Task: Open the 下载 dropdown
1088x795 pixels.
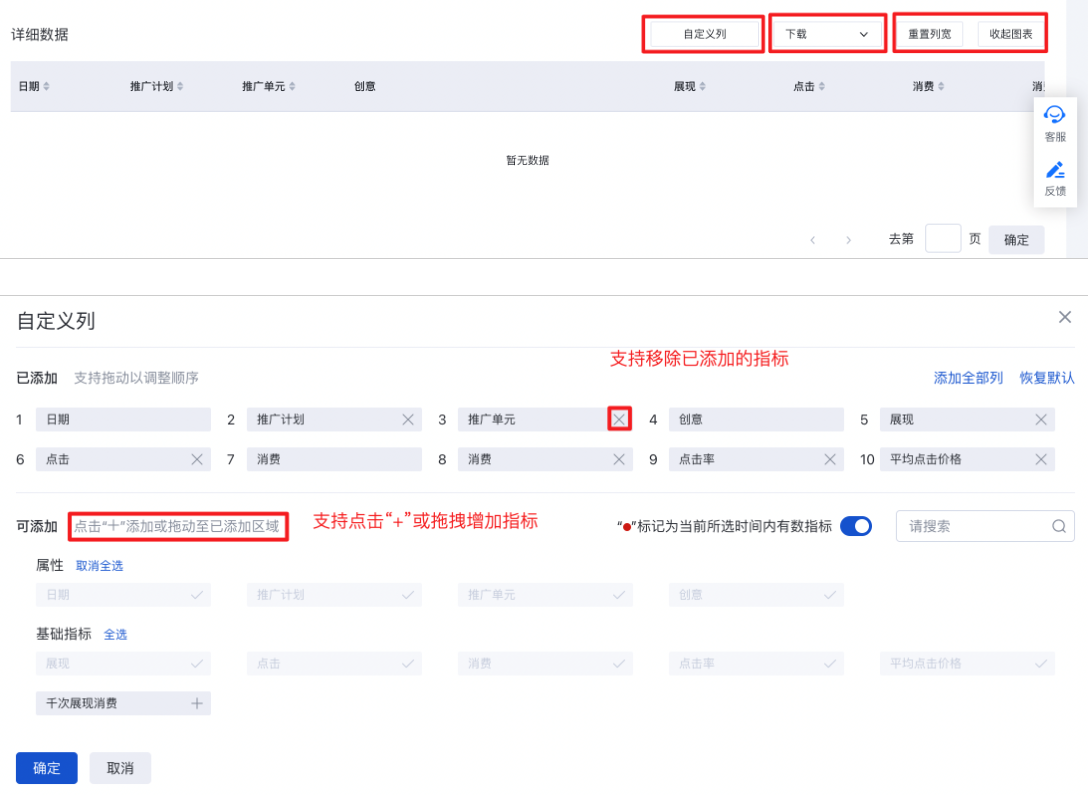Action: click(826, 34)
